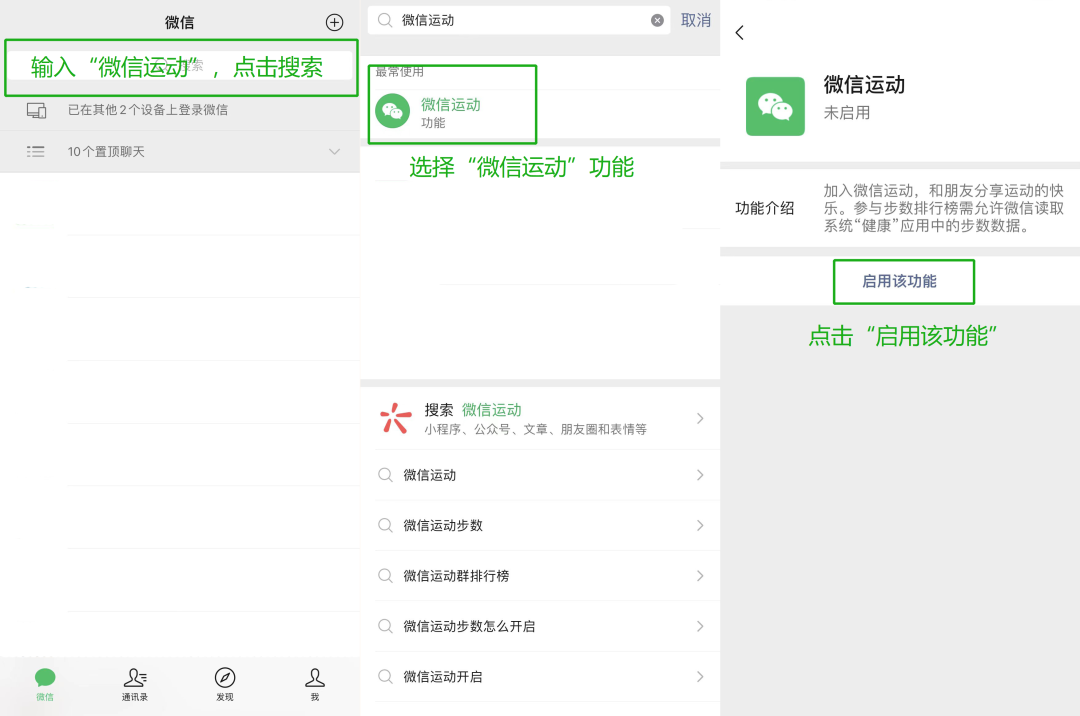Click the search icon beside 微信运动开启
Image resolution: width=1080 pixels, height=716 pixels.
pos(385,677)
